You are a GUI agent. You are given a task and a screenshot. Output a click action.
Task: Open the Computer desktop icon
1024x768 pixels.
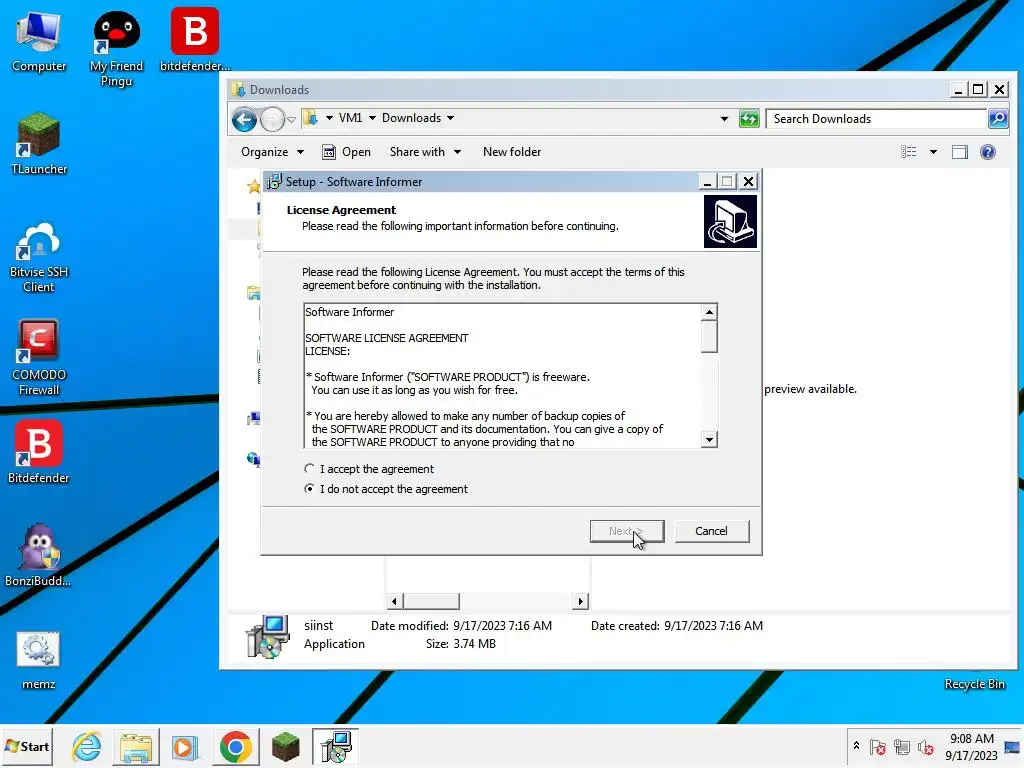(x=39, y=40)
